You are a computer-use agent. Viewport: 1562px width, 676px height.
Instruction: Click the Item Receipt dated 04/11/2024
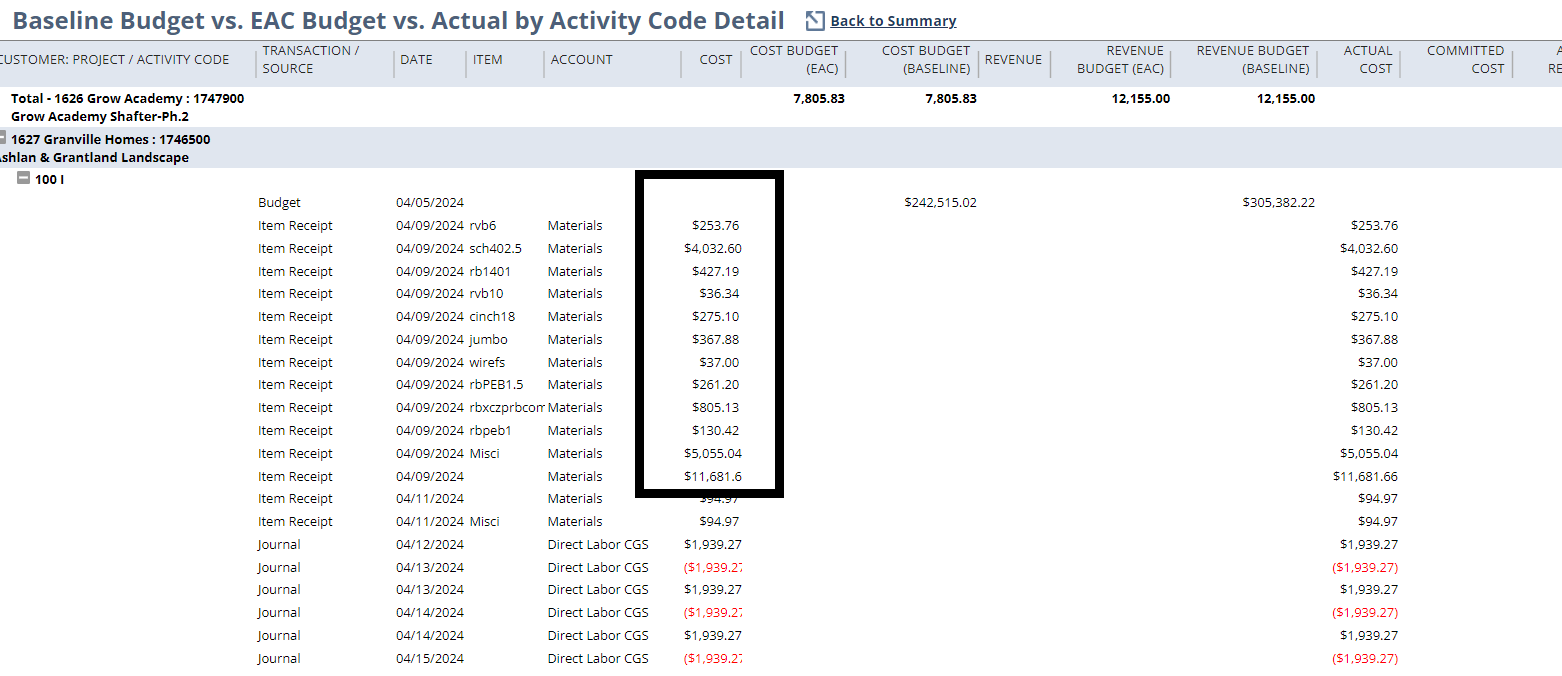[295, 498]
